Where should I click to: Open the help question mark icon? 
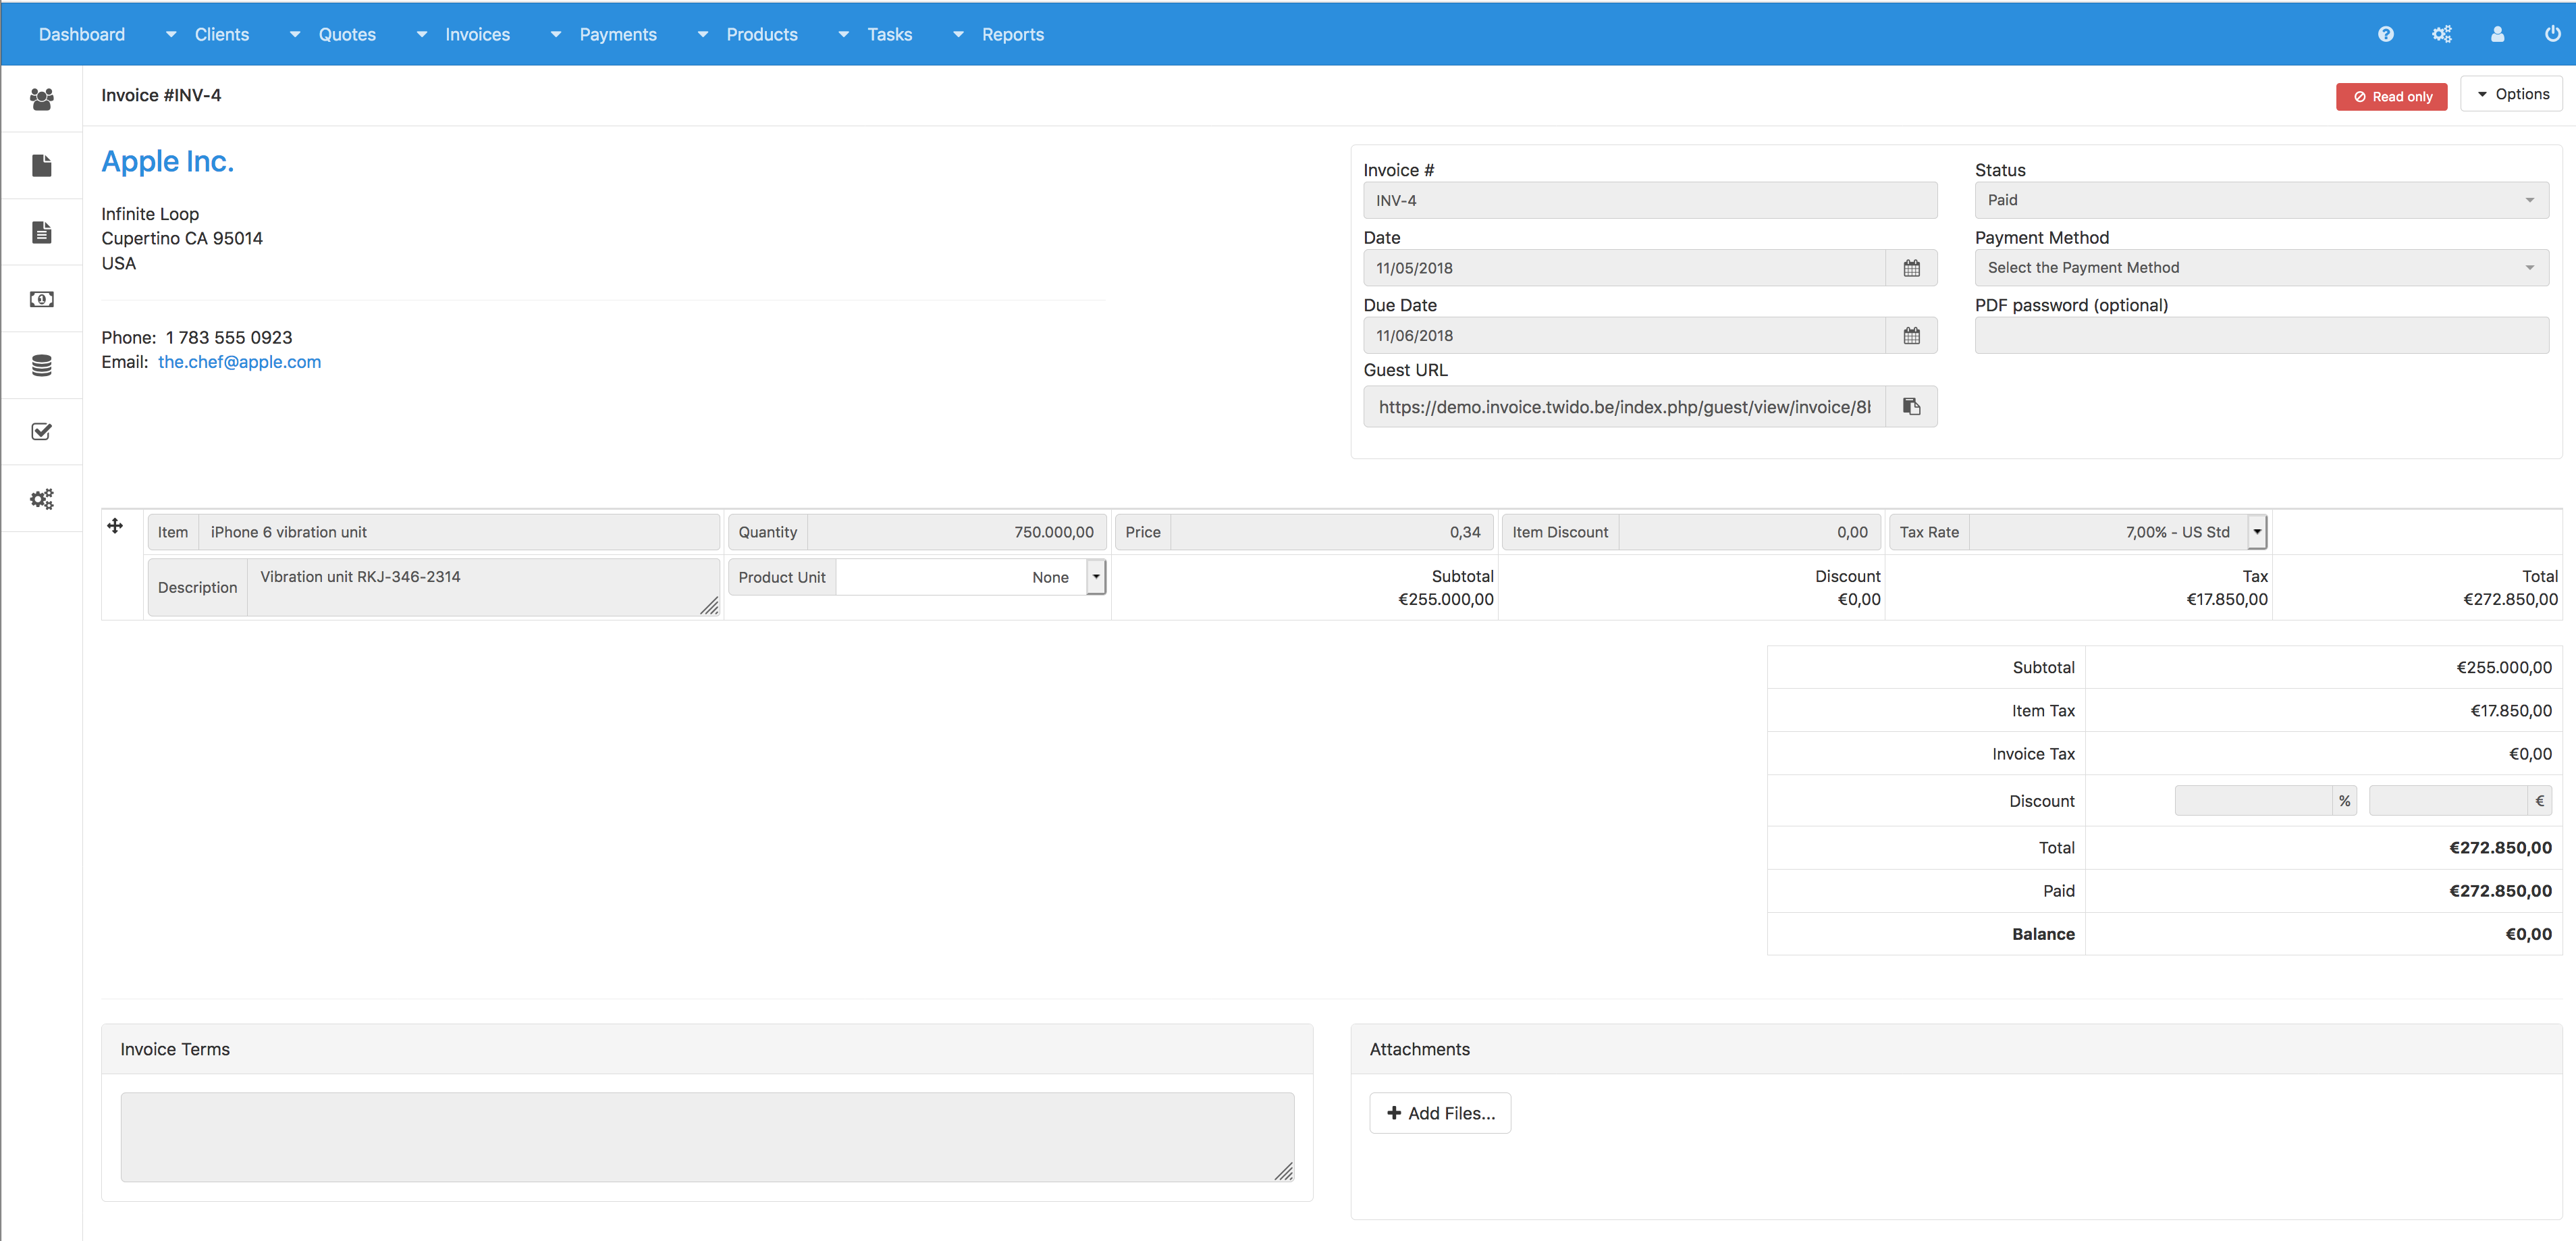click(2385, 34)
